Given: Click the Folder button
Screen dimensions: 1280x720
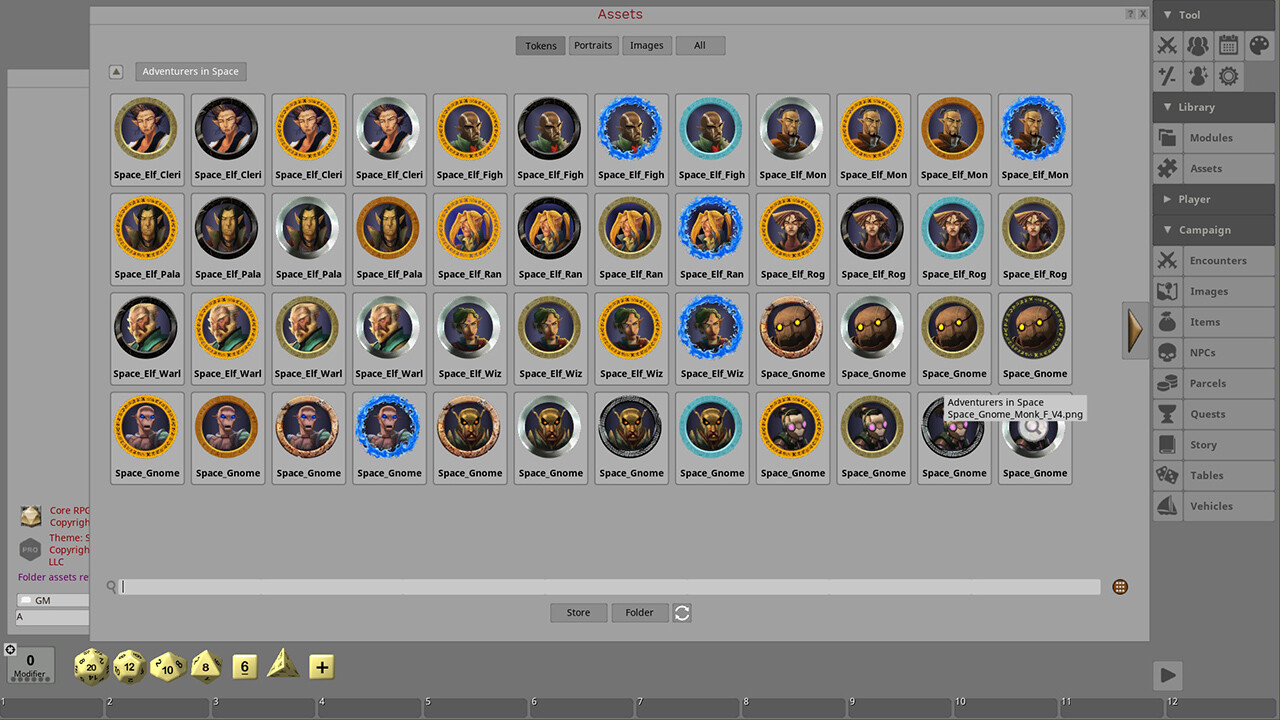Looking at the screenshot, I should pos(639,612).
